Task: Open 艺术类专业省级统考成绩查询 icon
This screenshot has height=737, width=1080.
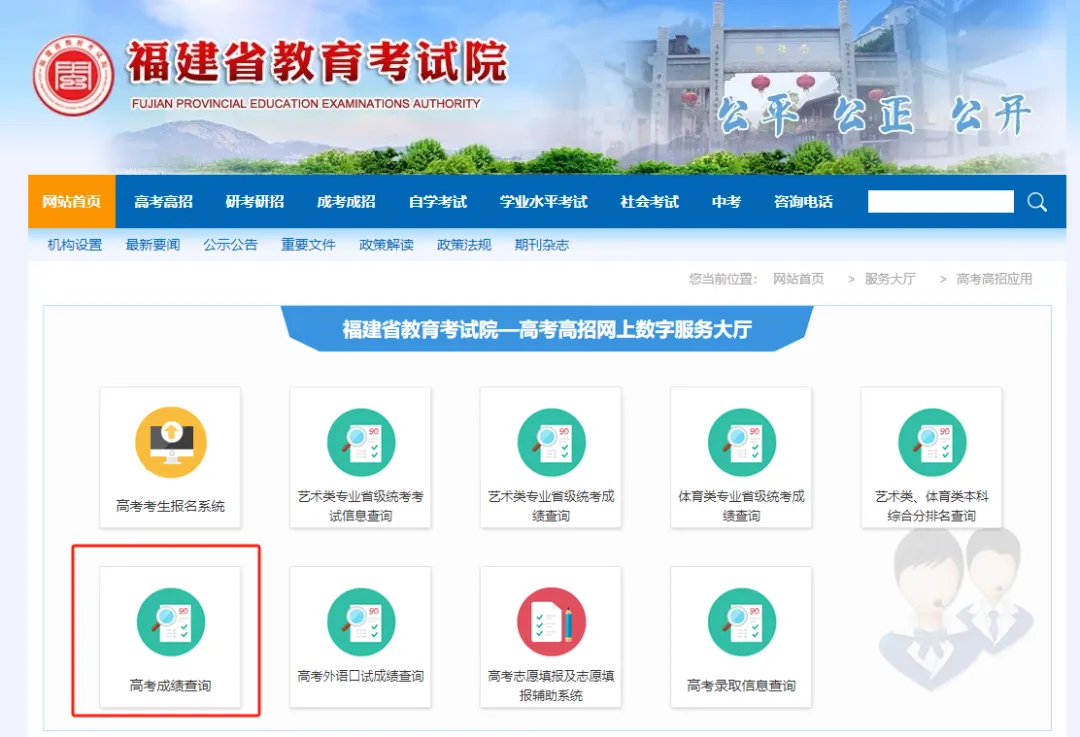Action: [x=551, y=443]
